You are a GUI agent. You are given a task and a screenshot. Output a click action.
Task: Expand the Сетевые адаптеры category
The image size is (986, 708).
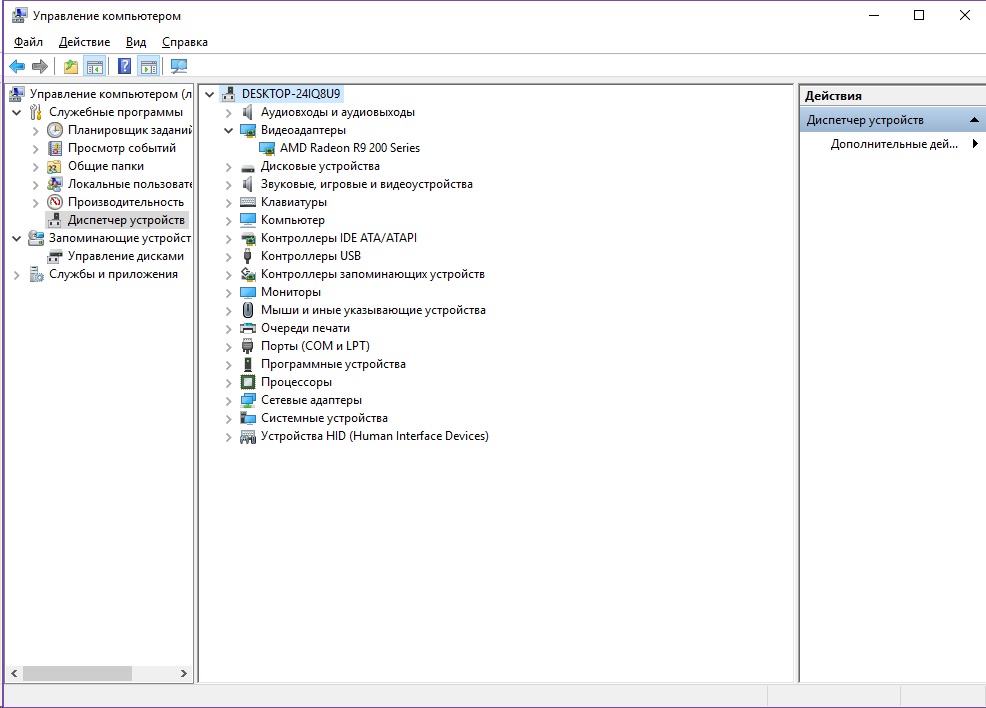coord(228,400)
